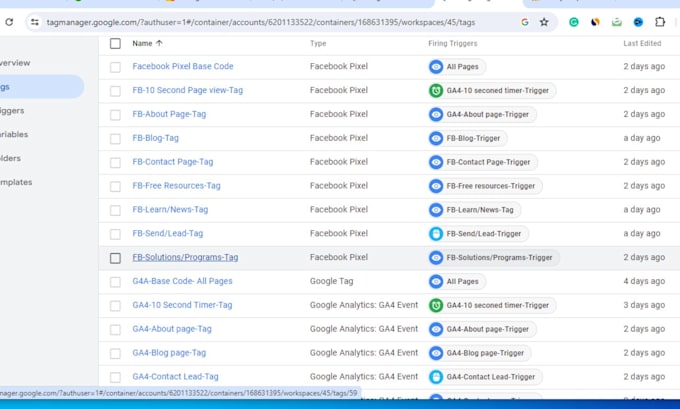Image resolution: width=680 pixels, height=409 pixels.
Task: Open the FB-Free Resources-Tag link
Action: (x=177, y=186)
